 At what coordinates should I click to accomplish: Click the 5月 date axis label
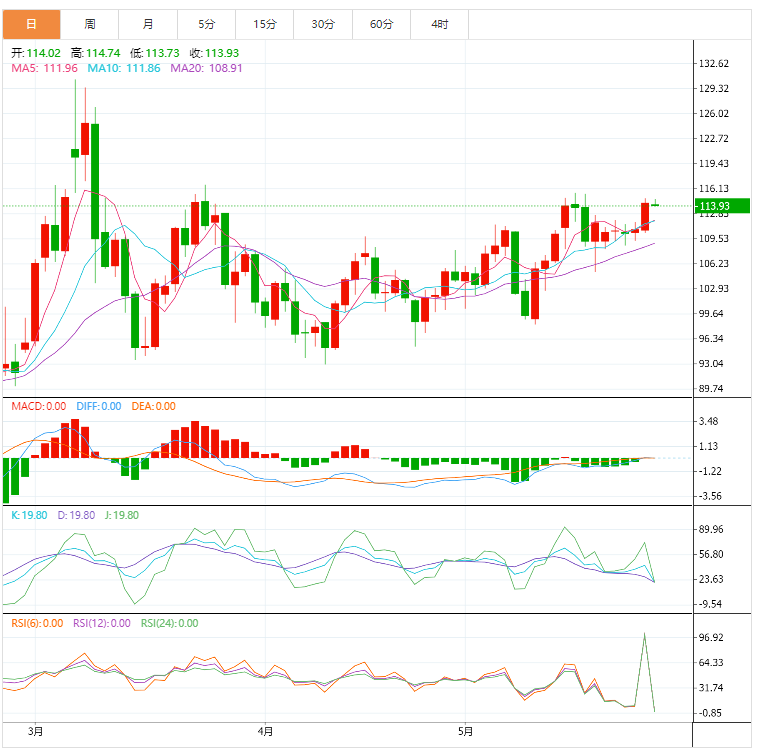pyautogui.click(x=465, y=731)
